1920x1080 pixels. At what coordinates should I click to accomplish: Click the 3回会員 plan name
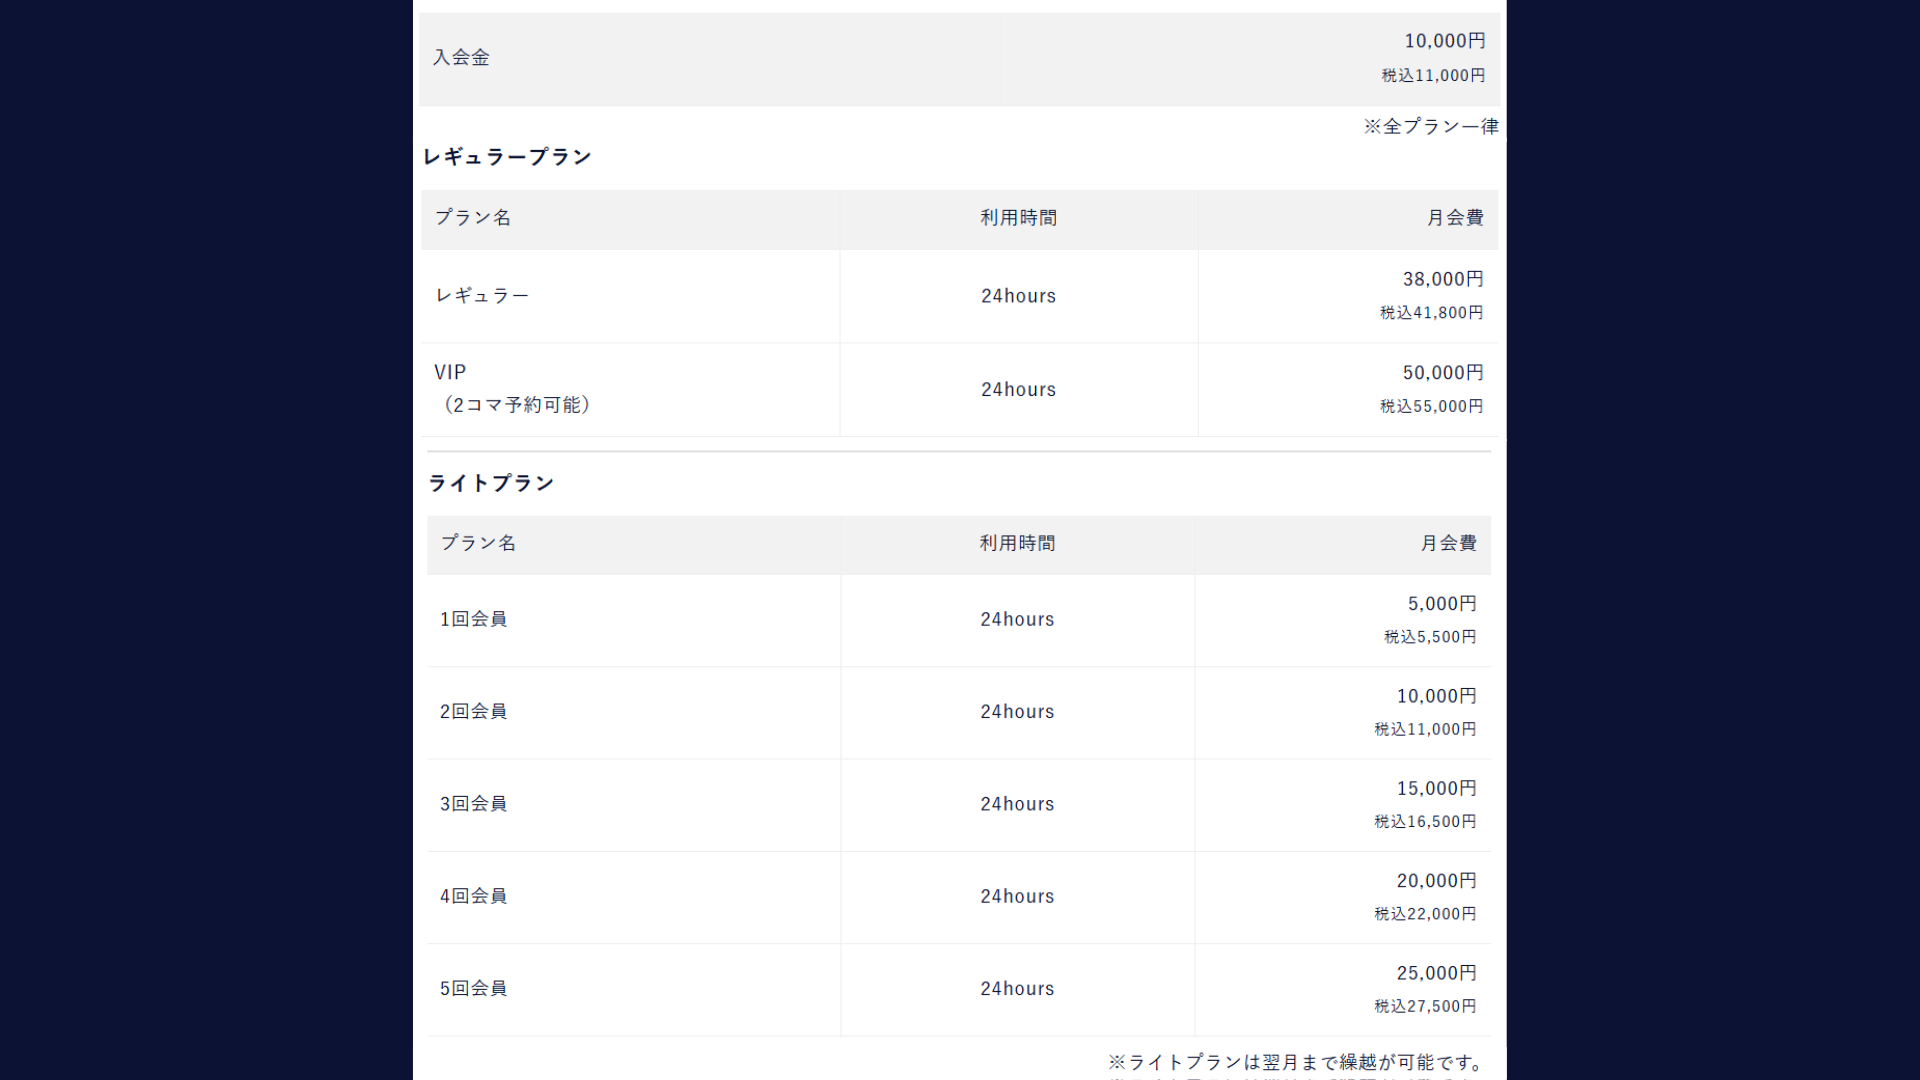[473, 804]
